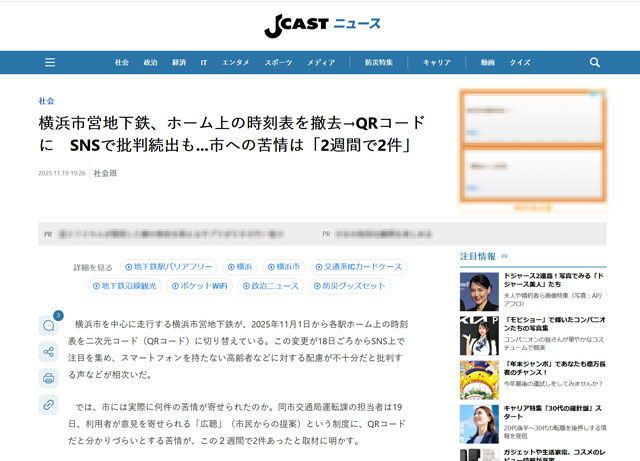This screenshot has height=461, width=640.
Task: Click the 年末ジャンボ thumbnail image
Action: pos(479,380)
